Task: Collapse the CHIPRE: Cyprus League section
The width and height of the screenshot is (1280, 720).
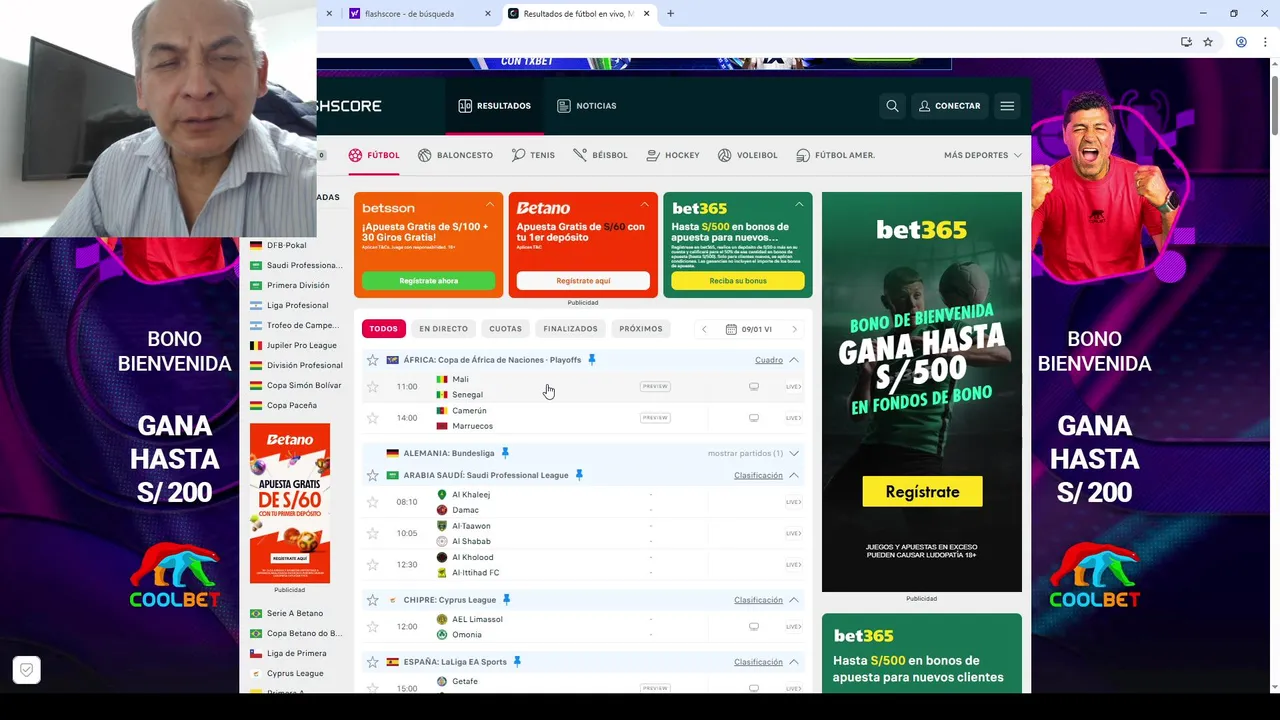Action: click(794, 600)
